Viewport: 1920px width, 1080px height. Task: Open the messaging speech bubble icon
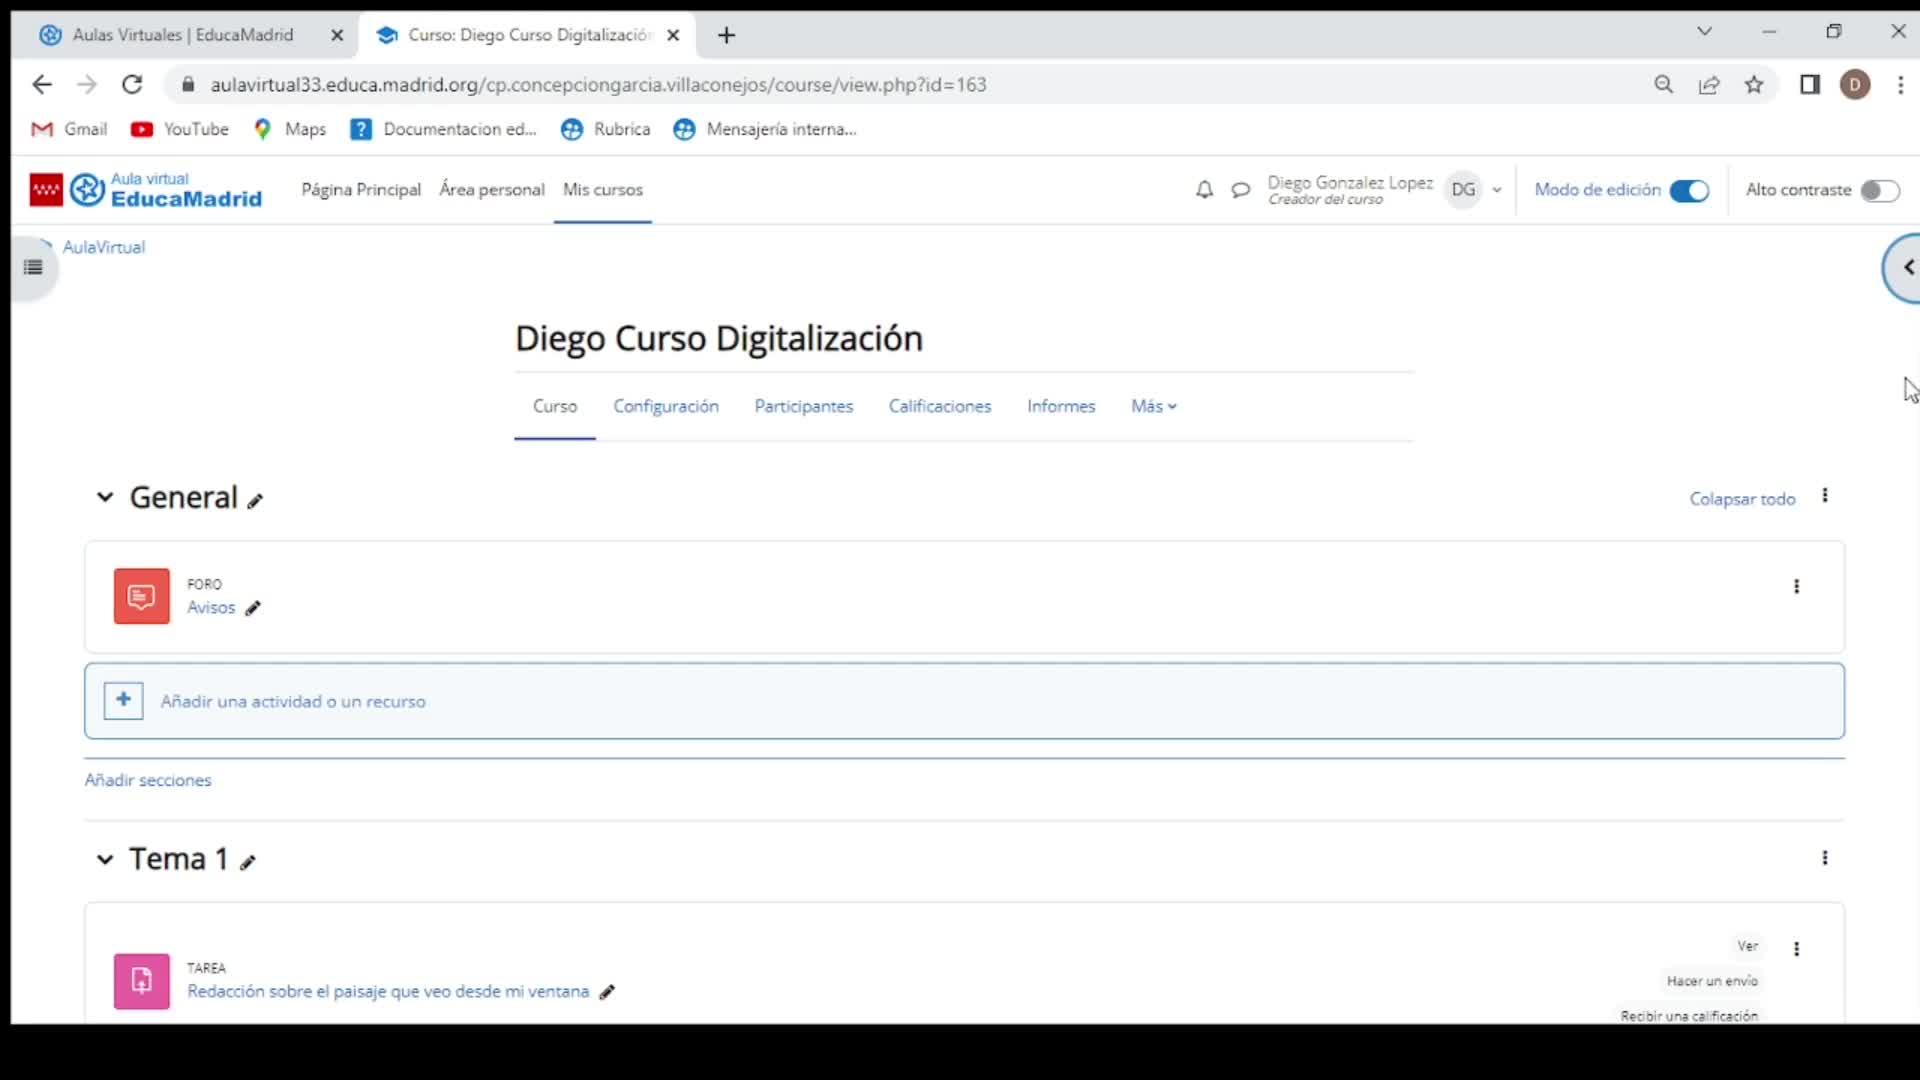pos(1240,190)
